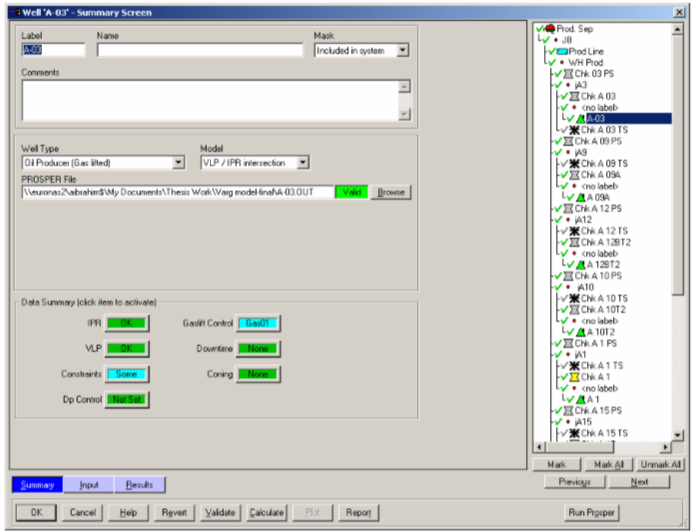Image resolution: width=694 pixels, height=532 pixels.
Task: Click the Prod. Sep separator icon
Action: tap(550, 29)
